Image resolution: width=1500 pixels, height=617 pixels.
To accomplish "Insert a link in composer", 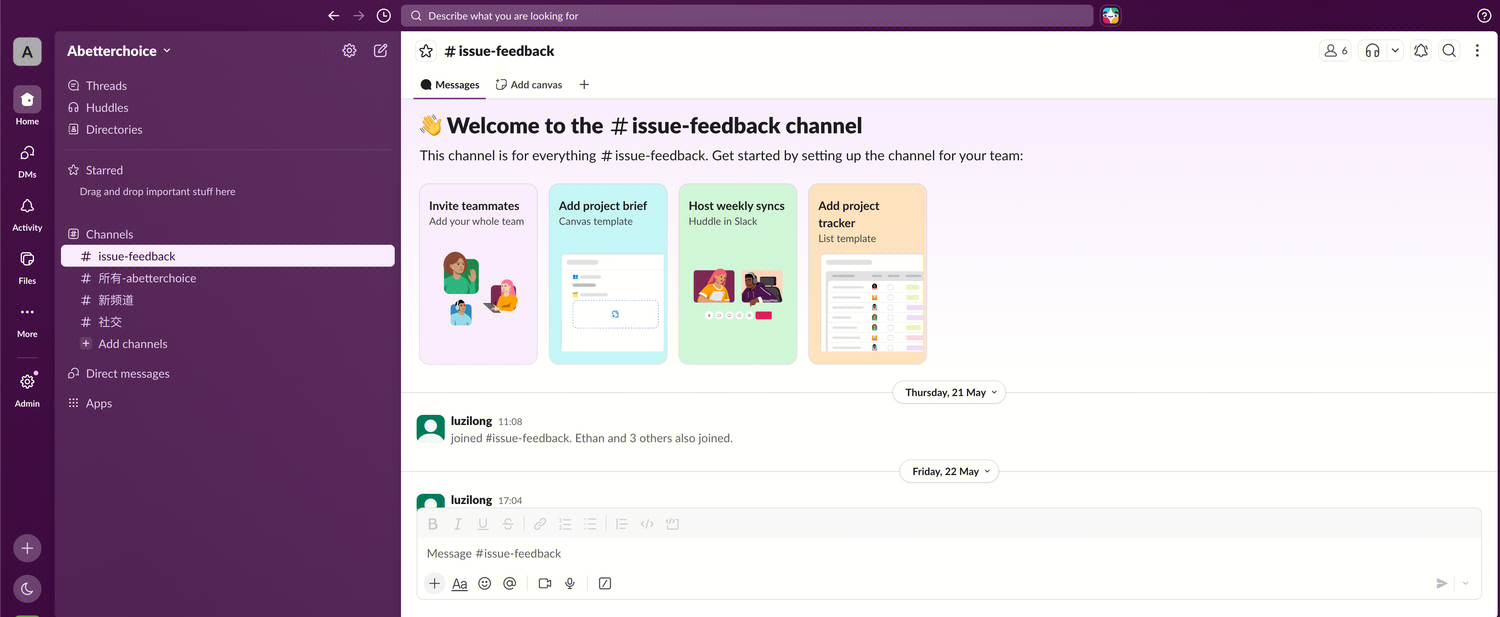I will 540,524.
